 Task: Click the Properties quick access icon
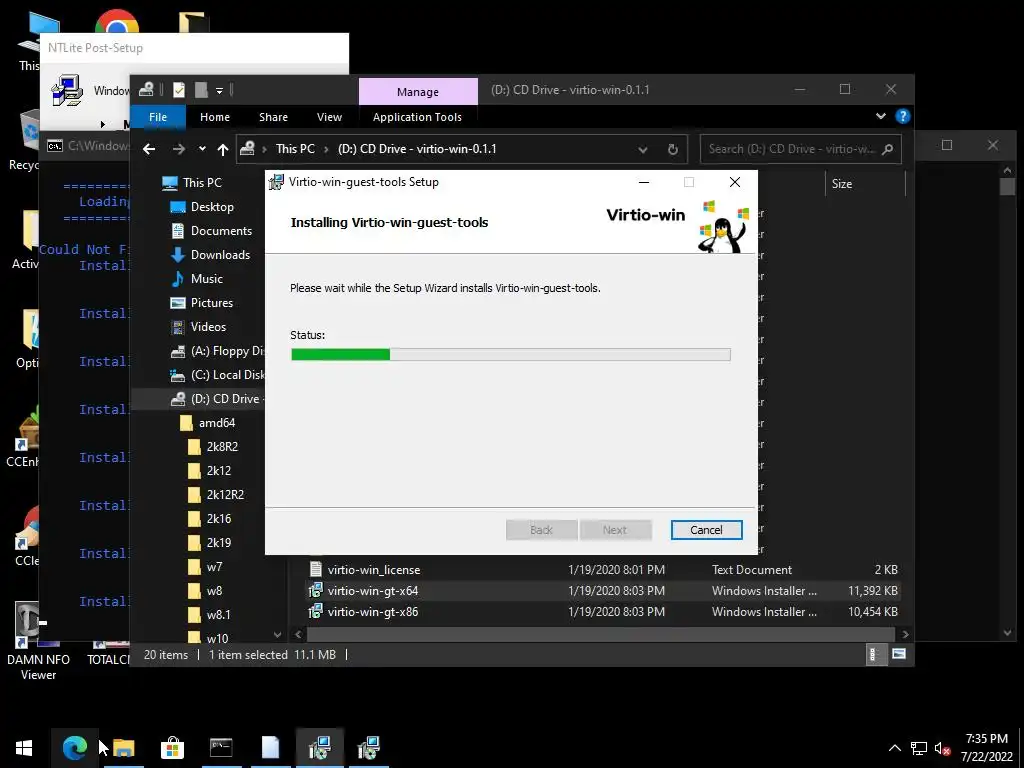click(x=179, y=90)
